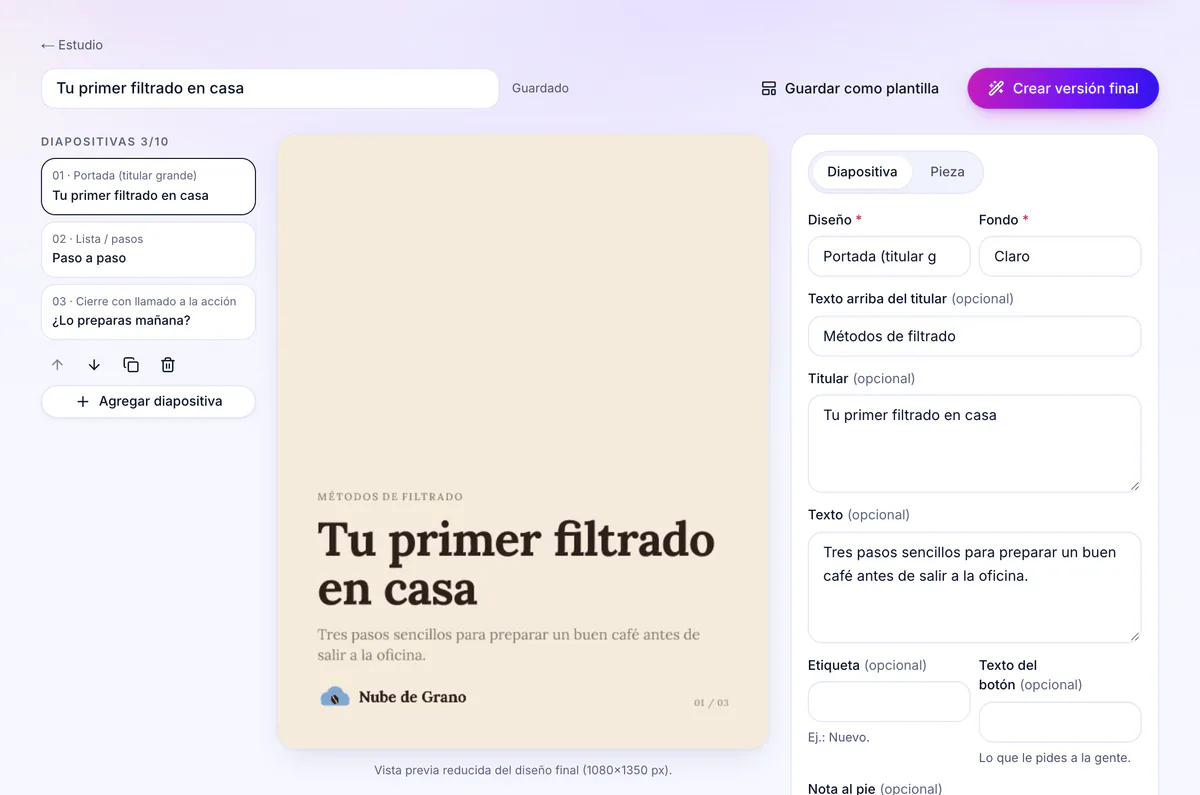Viewport: 1200px width, 795px height.
Task: Open the Fondo dropdown set to Claro
Action: [1060, 256]
